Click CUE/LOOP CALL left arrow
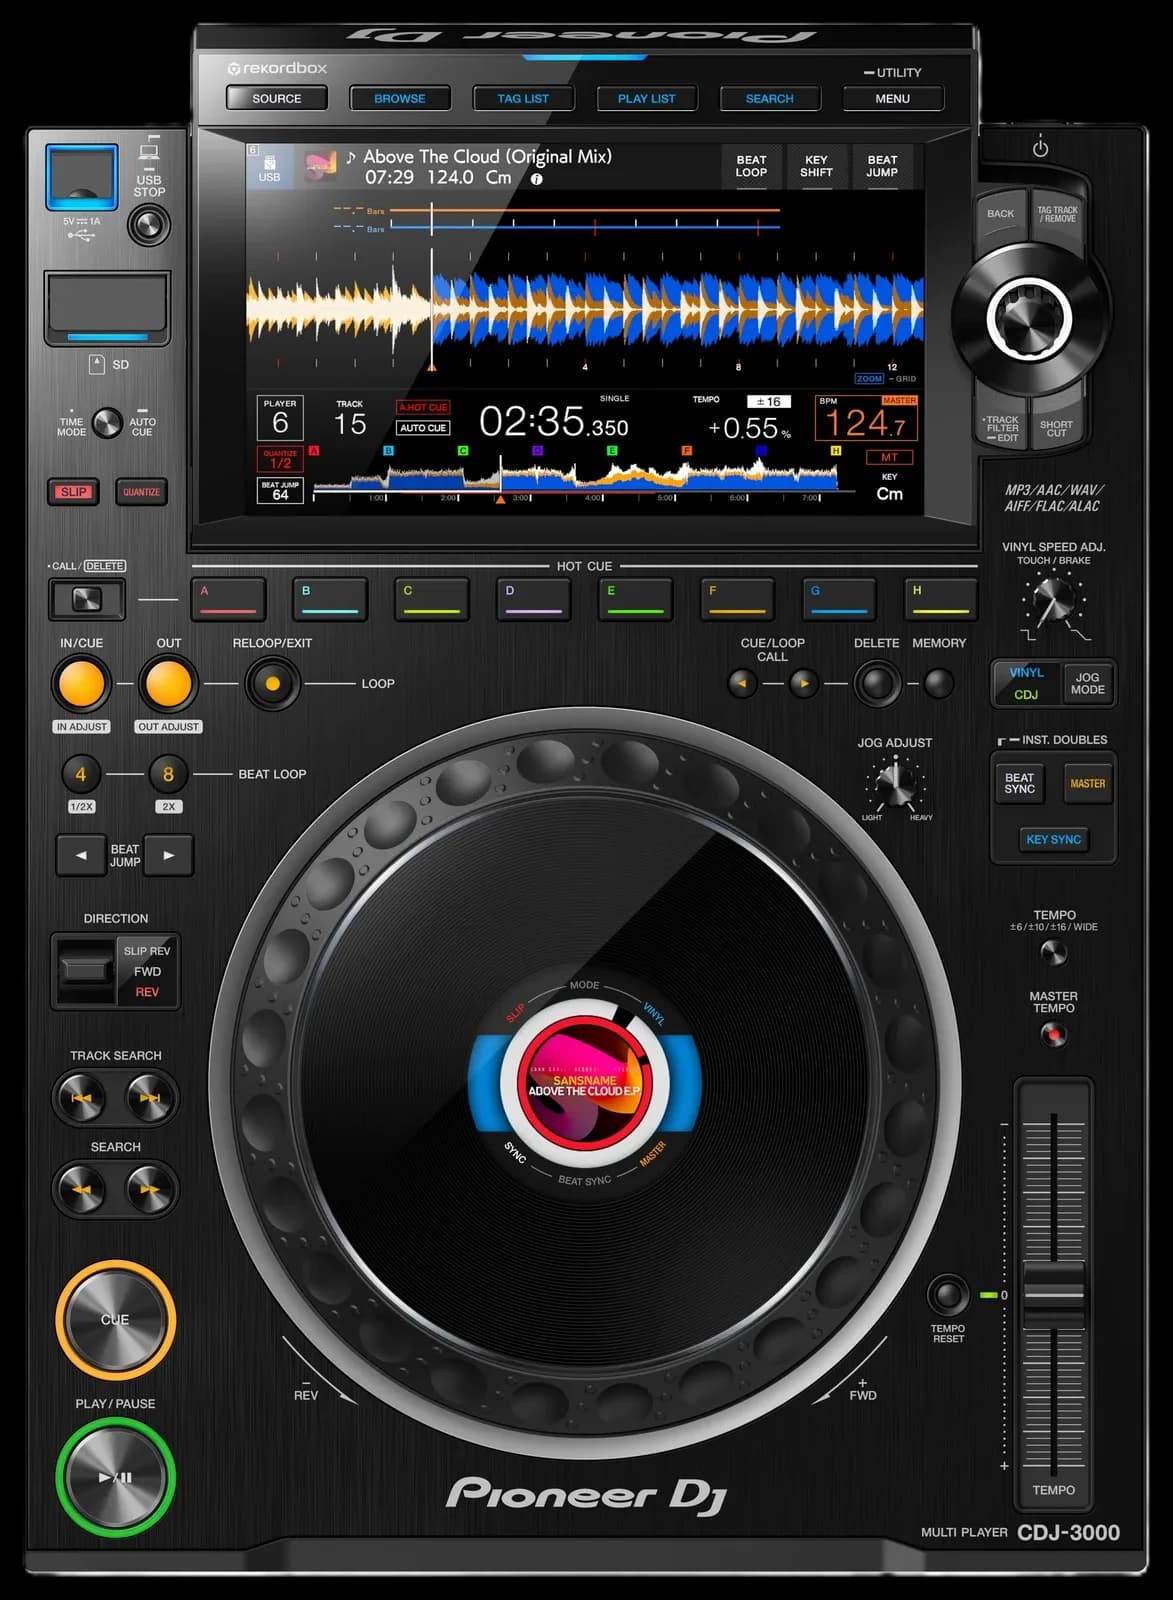The width and height of the screenshot is (1173, 1600). [742, 684]
